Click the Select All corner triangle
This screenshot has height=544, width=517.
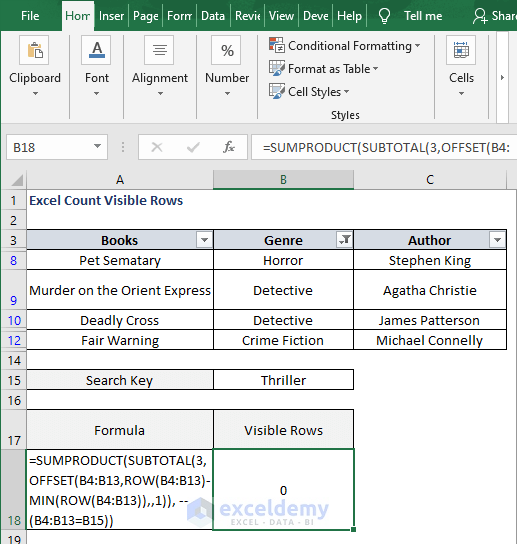point(17,180)
